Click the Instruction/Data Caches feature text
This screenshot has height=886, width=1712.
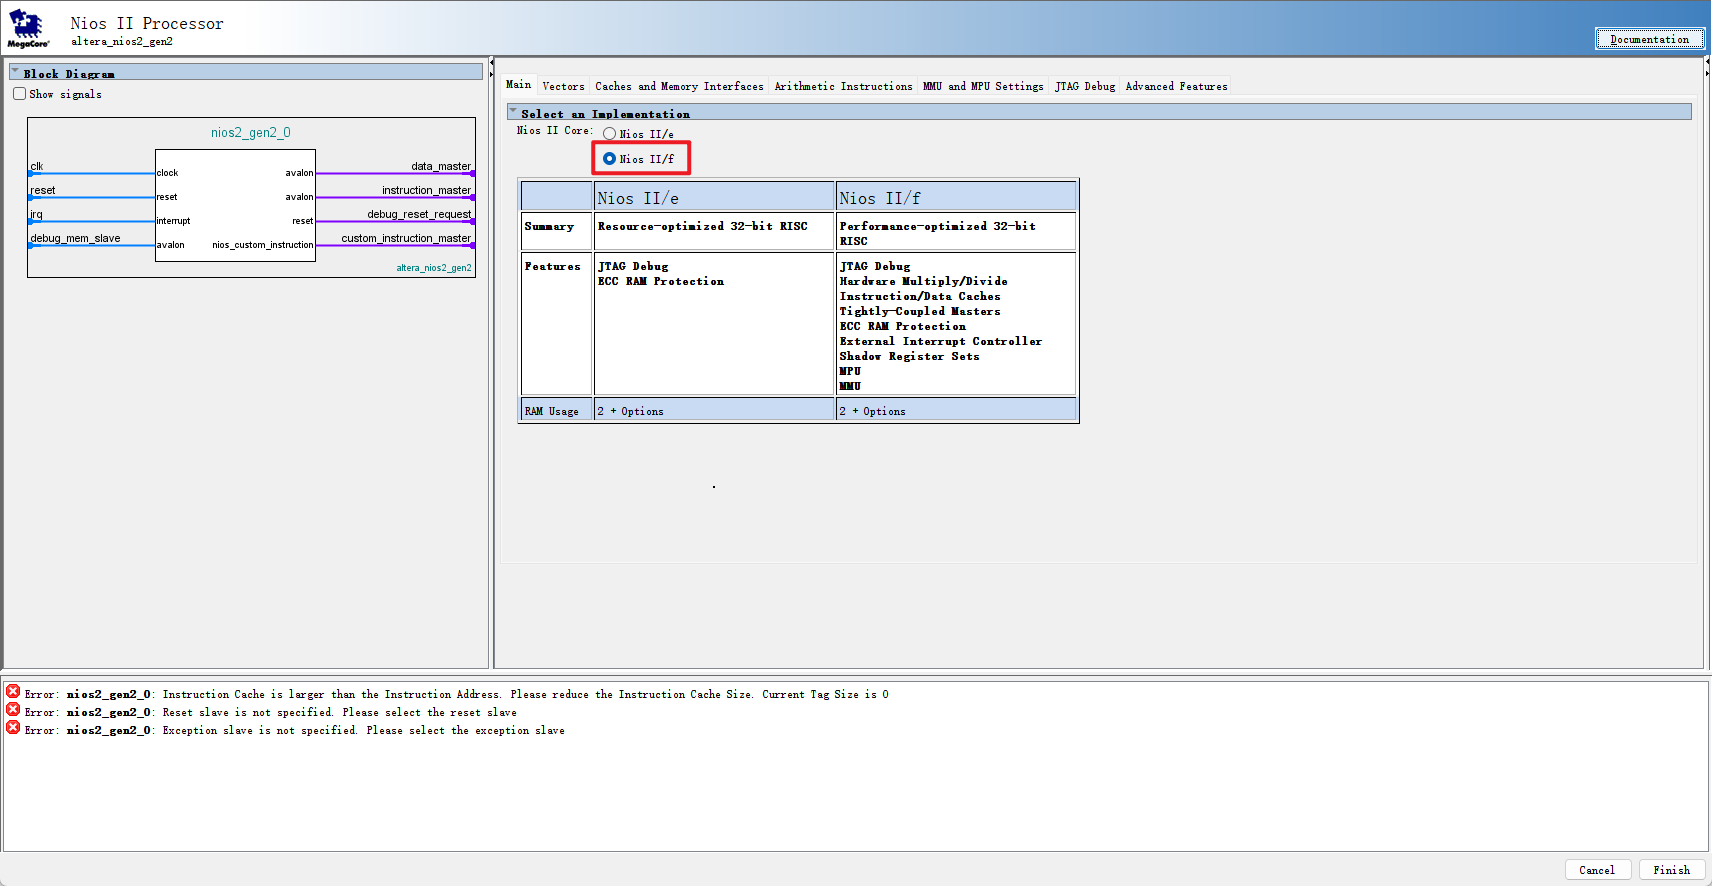919,296
